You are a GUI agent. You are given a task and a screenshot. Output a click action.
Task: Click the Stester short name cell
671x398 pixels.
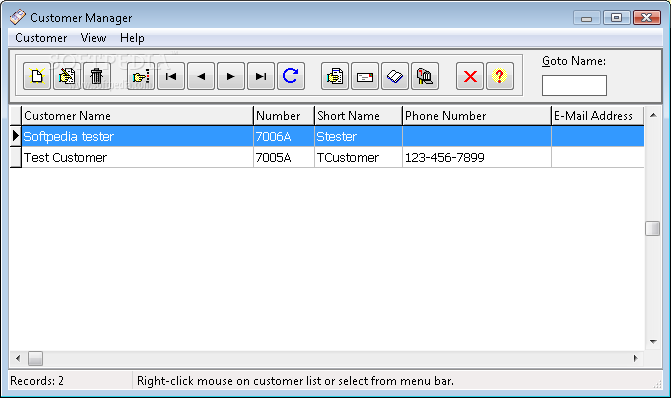click(358, 137)
